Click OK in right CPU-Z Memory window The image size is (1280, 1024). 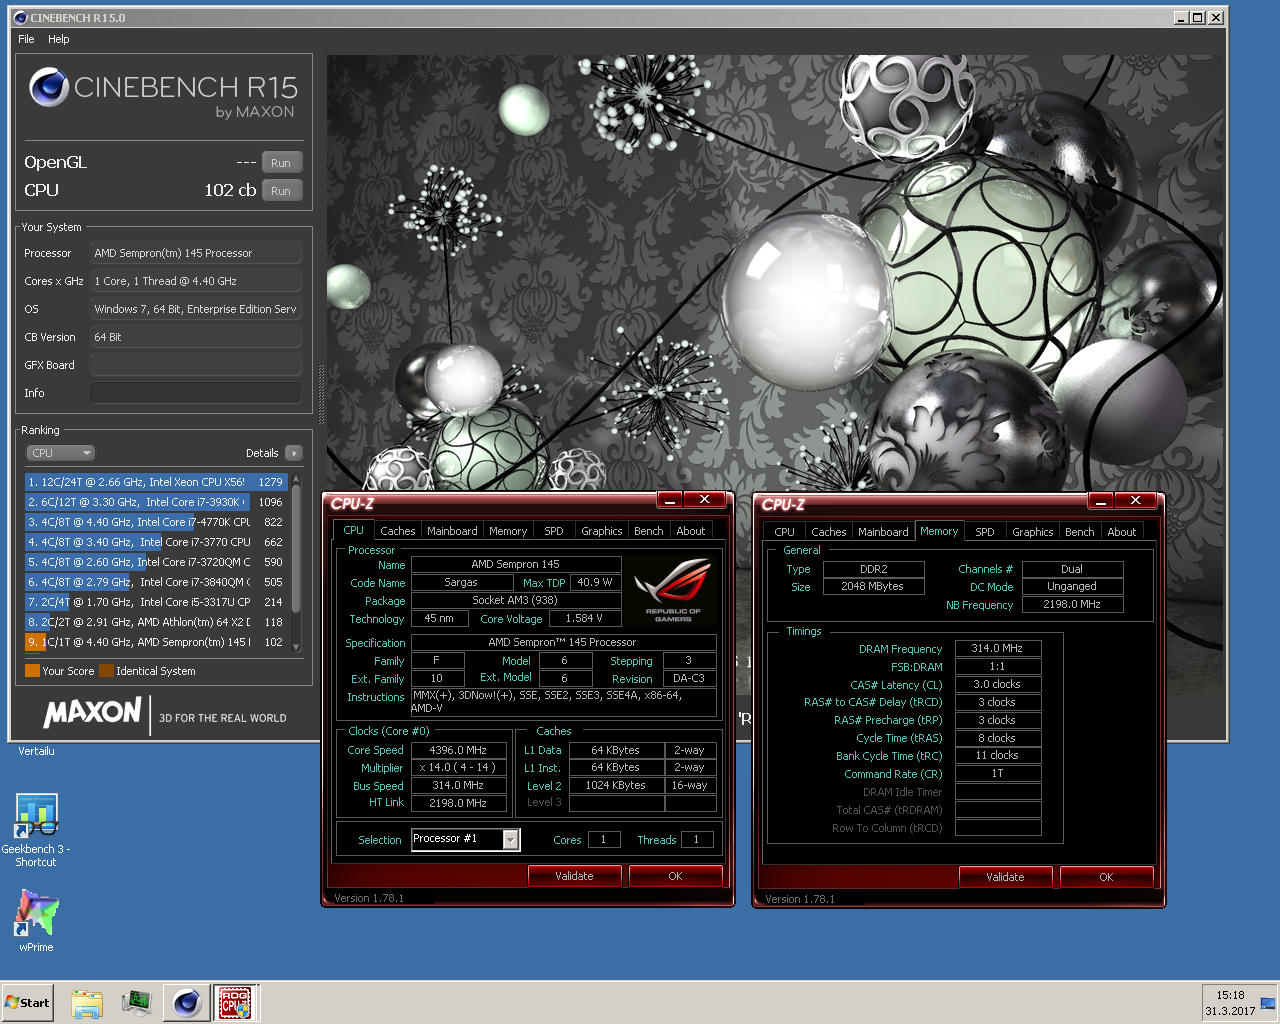[1106, 877]
